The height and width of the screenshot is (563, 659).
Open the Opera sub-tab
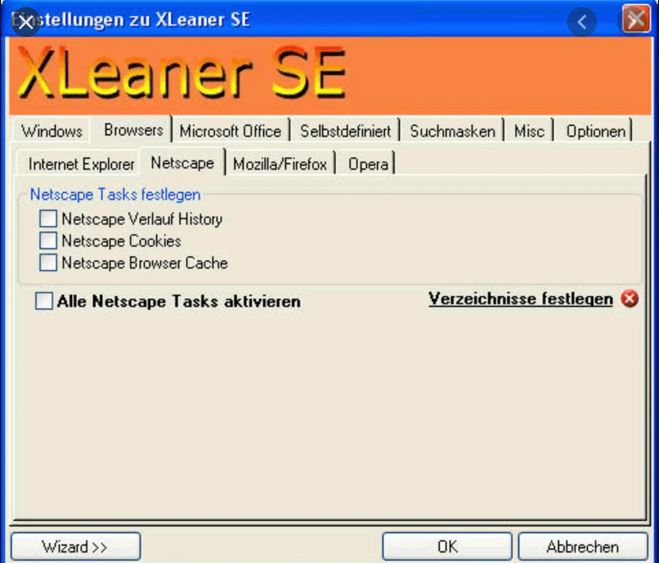[368, 164]
